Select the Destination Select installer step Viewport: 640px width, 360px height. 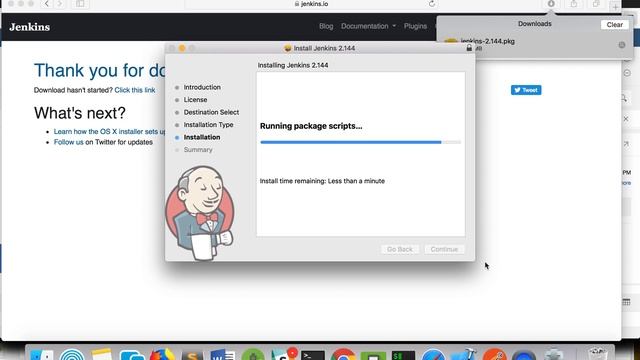pyautogui.click(x=211, y=112)
